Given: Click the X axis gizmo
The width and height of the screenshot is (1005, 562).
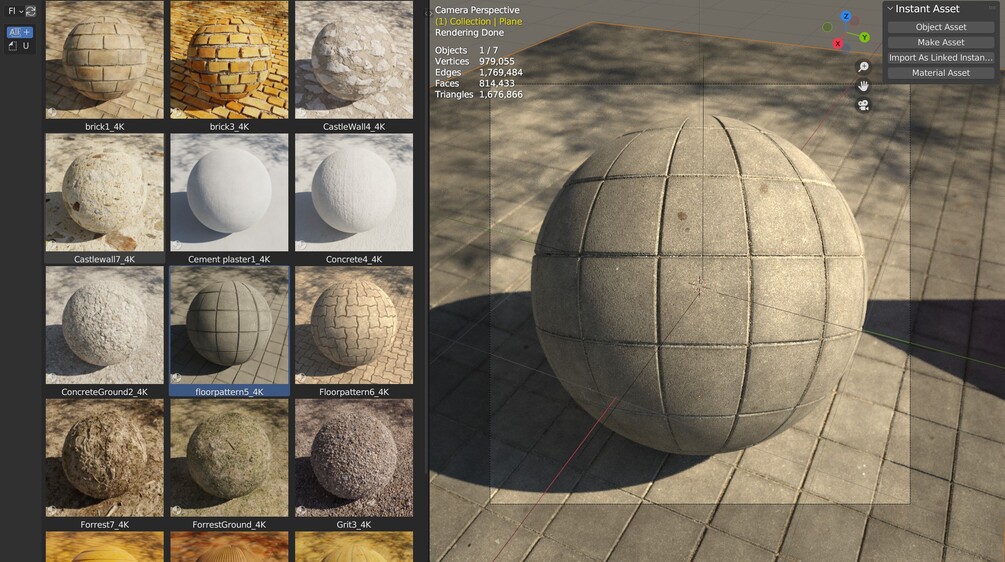Looking at the screenshot, I should coord(837,44).
